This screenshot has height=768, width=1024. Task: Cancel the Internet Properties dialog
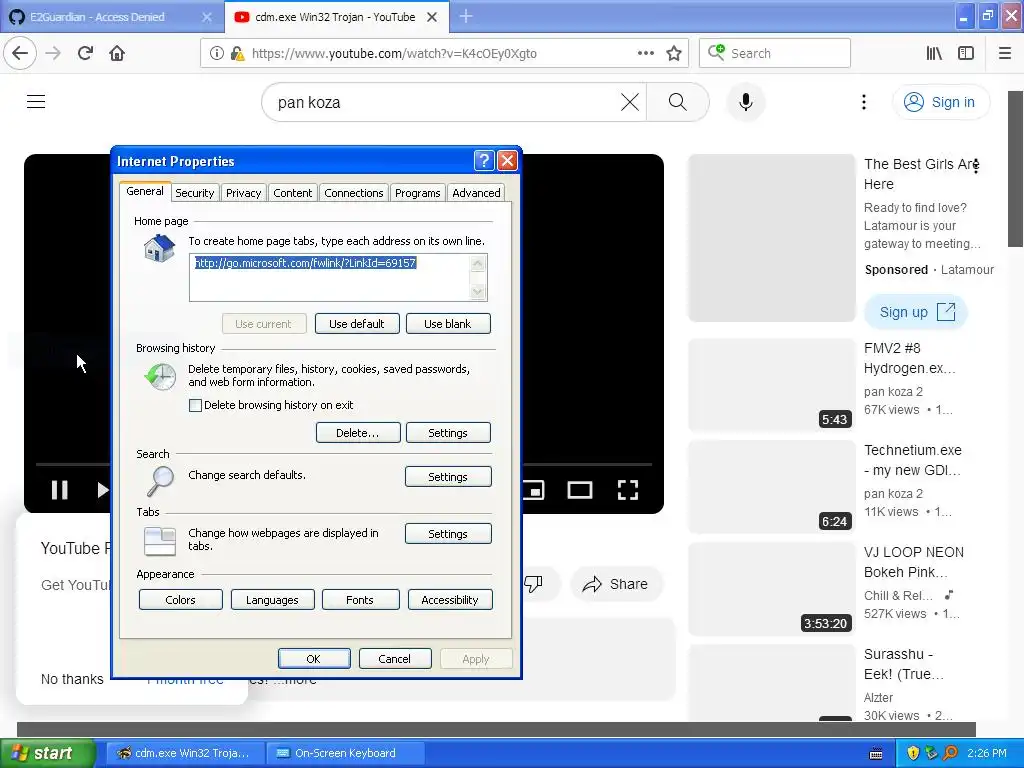[x=395, y=658]
